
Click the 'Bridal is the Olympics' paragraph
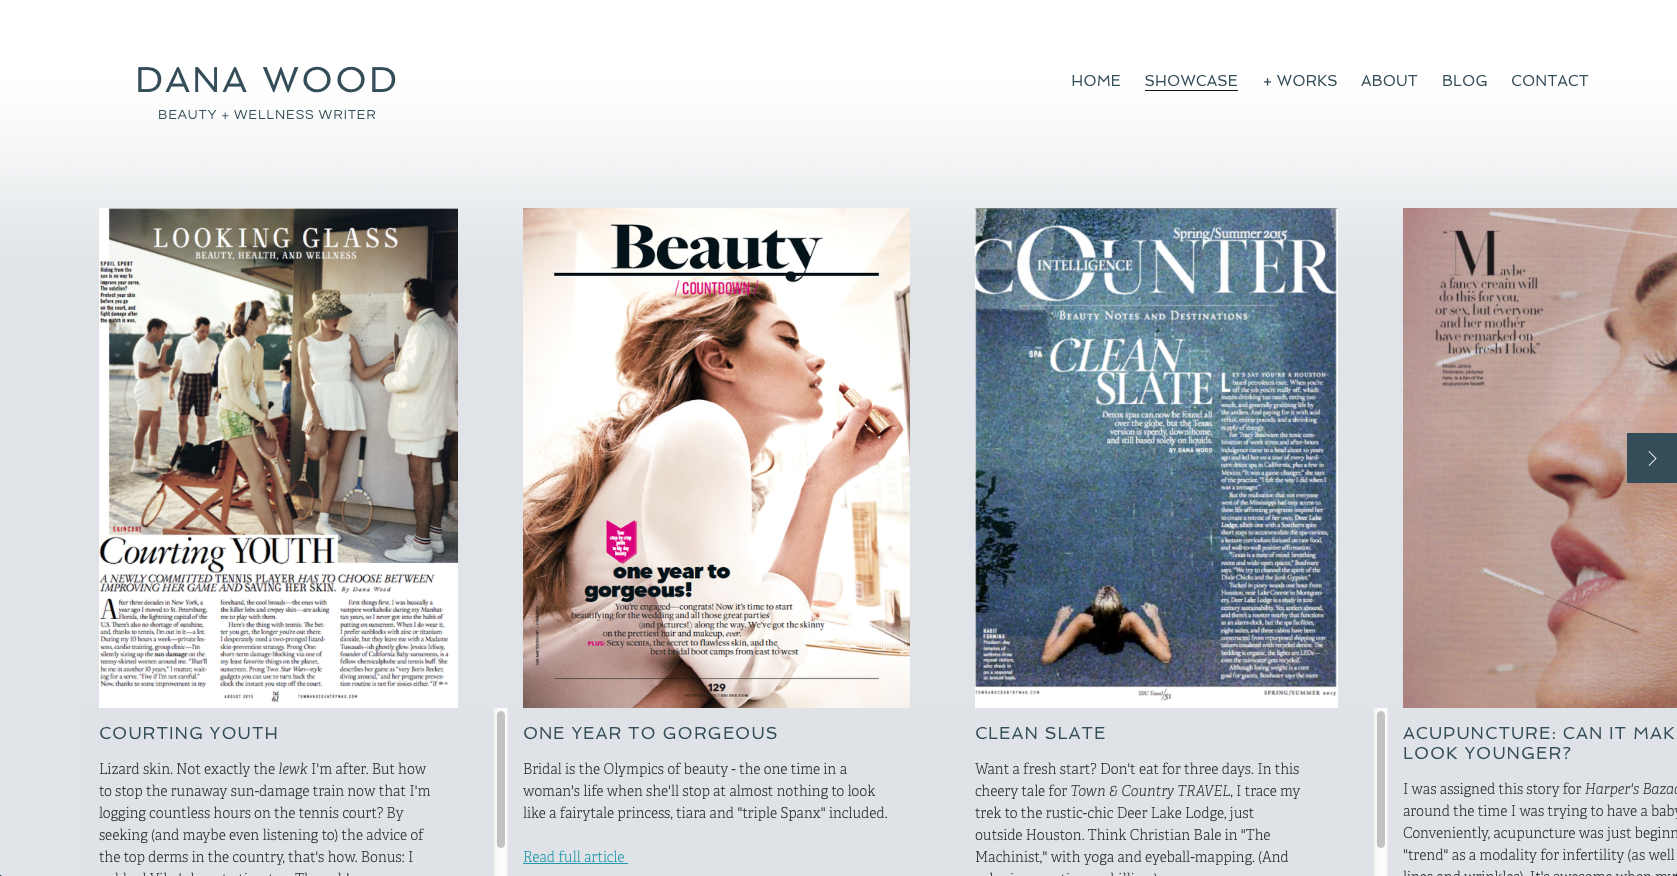705,791
